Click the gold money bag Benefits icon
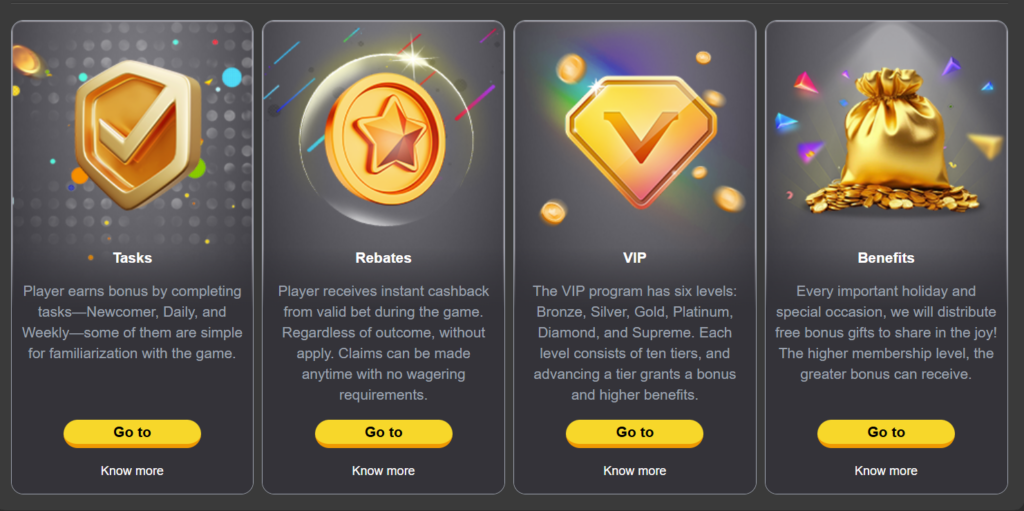Screen dimensions: 1024x511 pos(895,140)
